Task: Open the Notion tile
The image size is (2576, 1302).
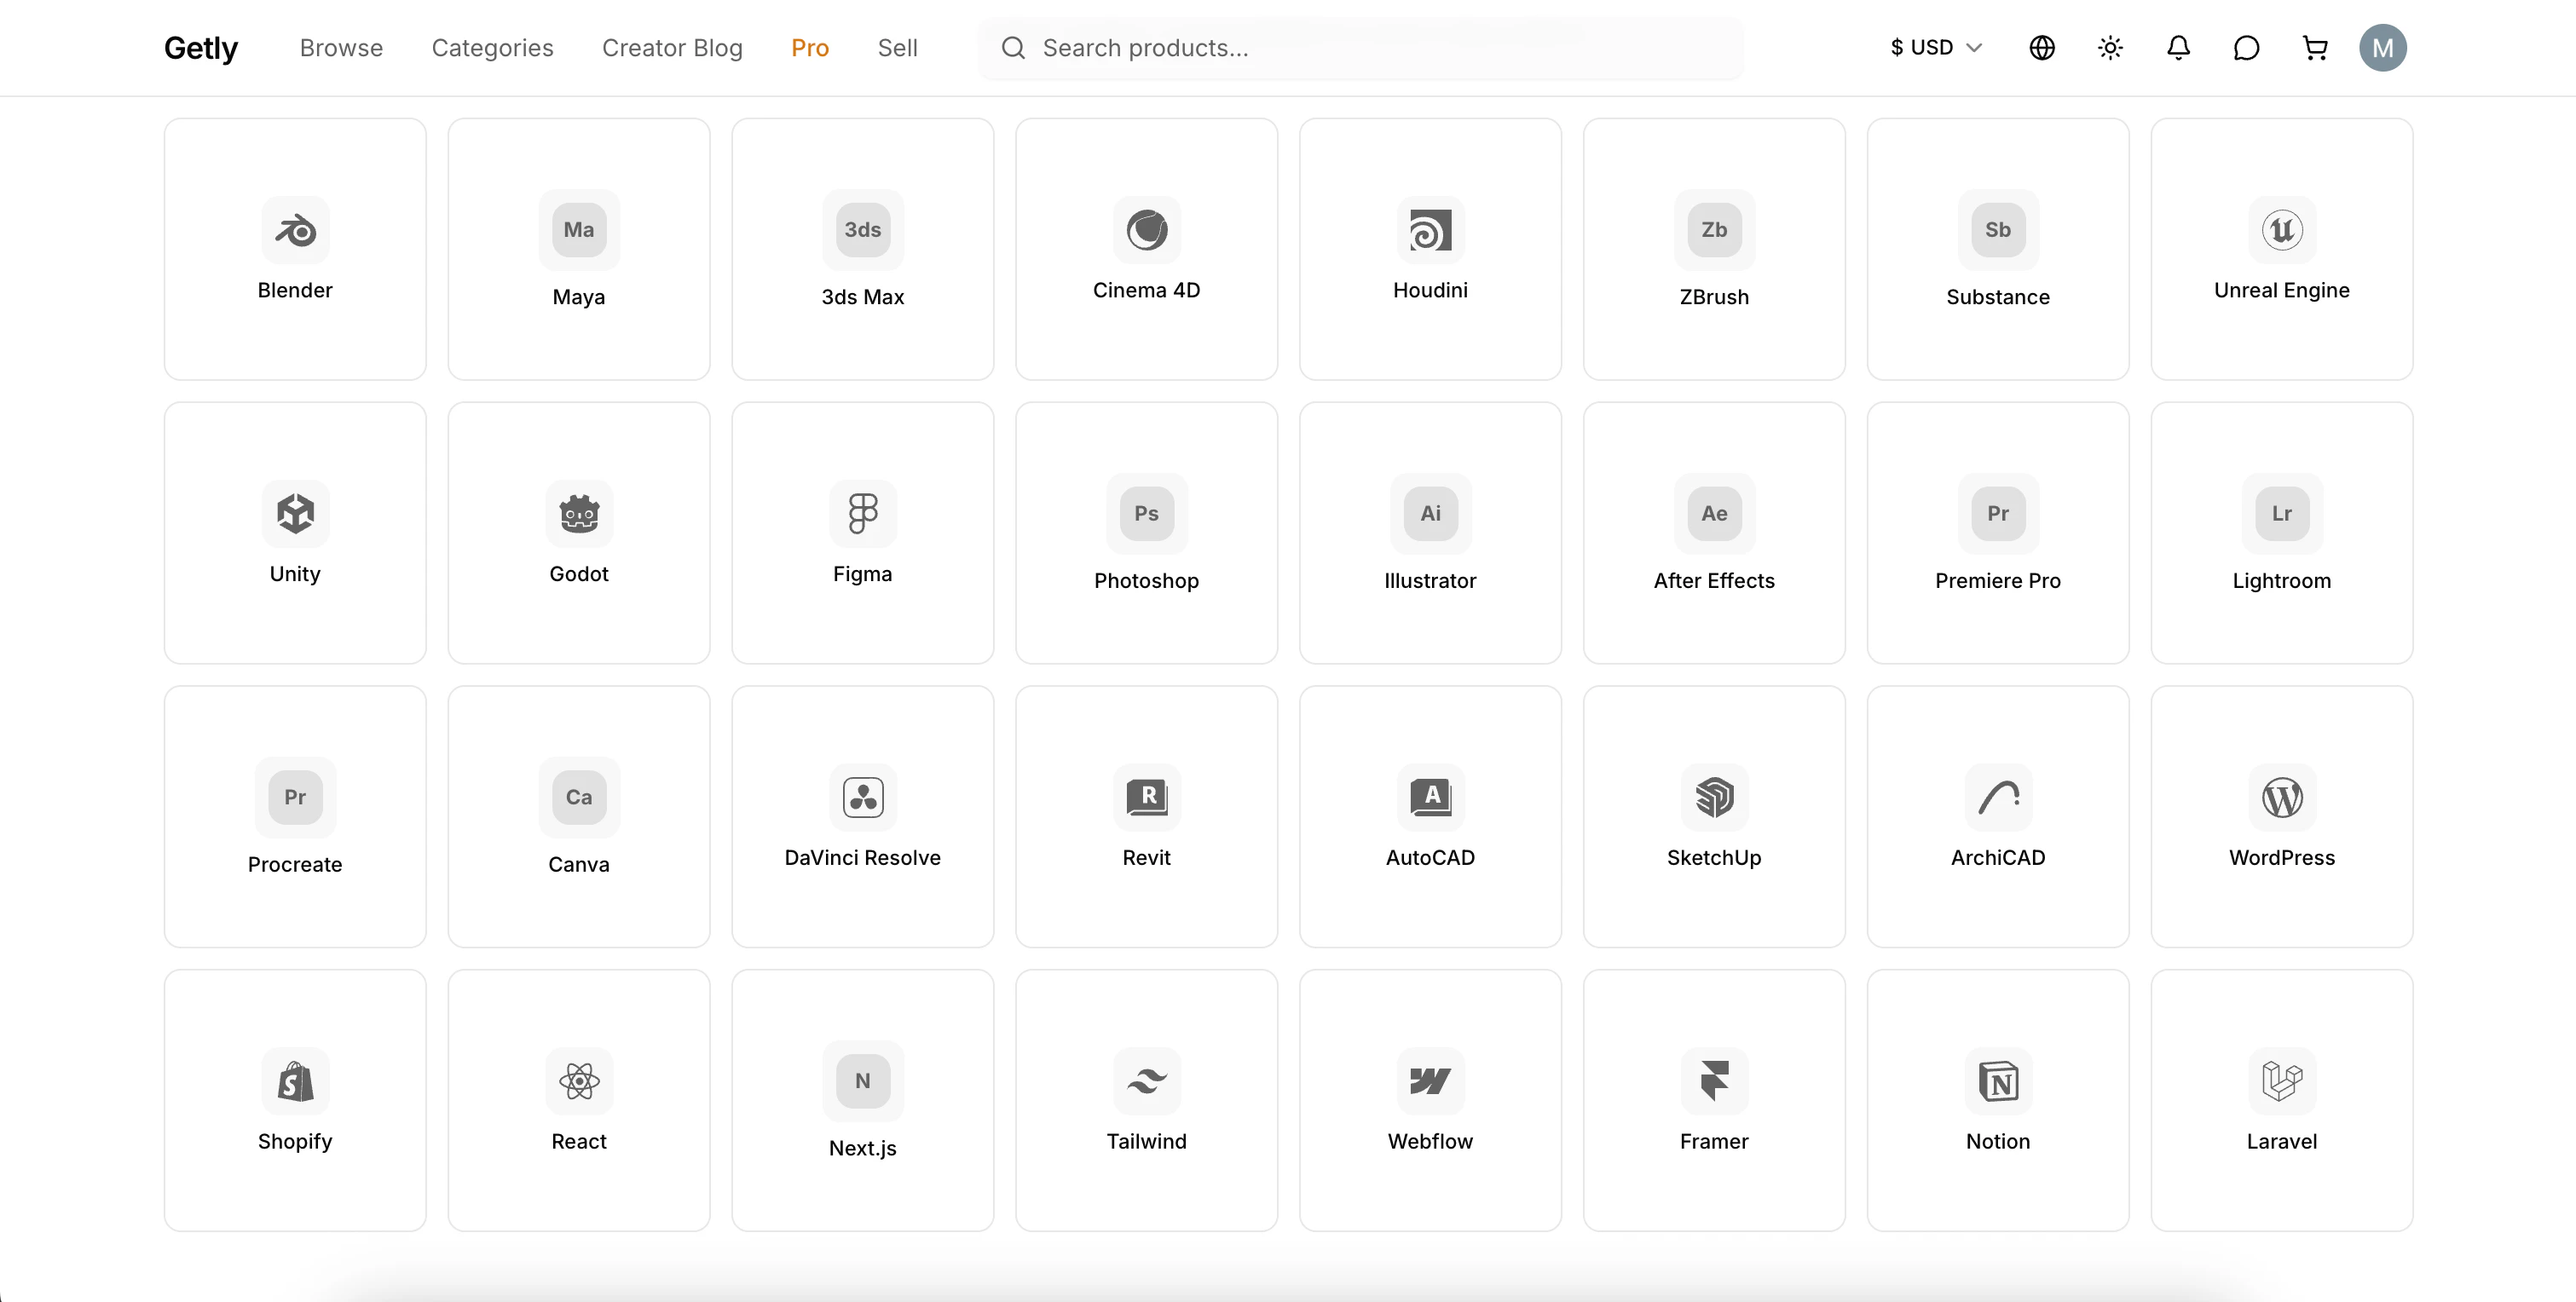Action: [x=1998, y=1101]
